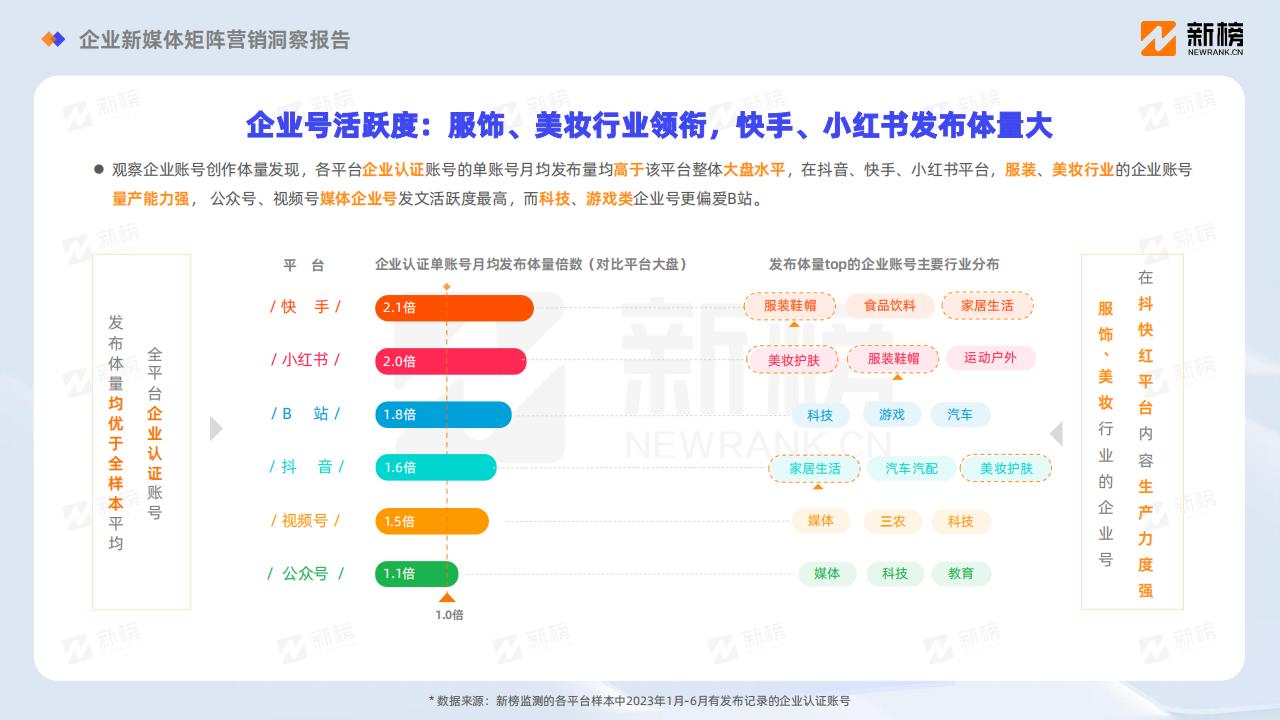Click the 汽车汽配 tag

coord(911,468)
